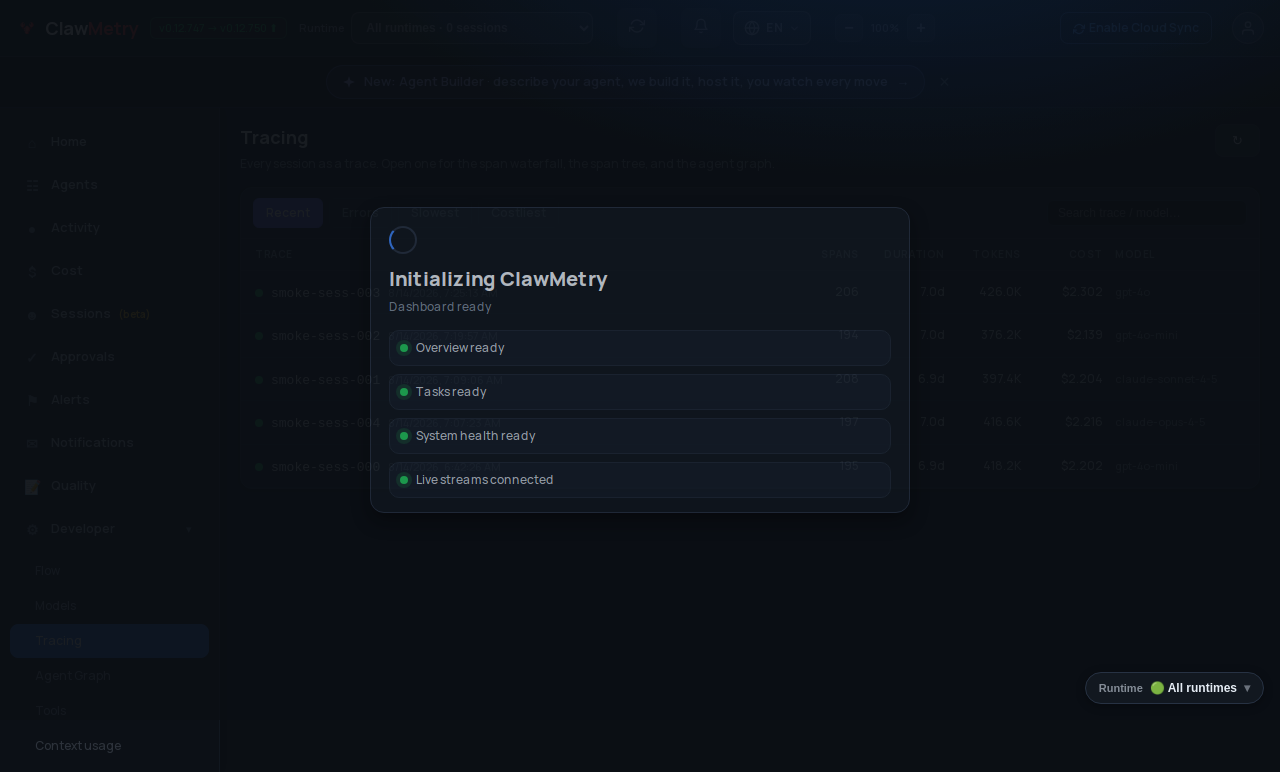The width and height of the screenshot is (1280, 772).
Task: Select Tracing in the sidebar
Action: (x=109, y=641)
